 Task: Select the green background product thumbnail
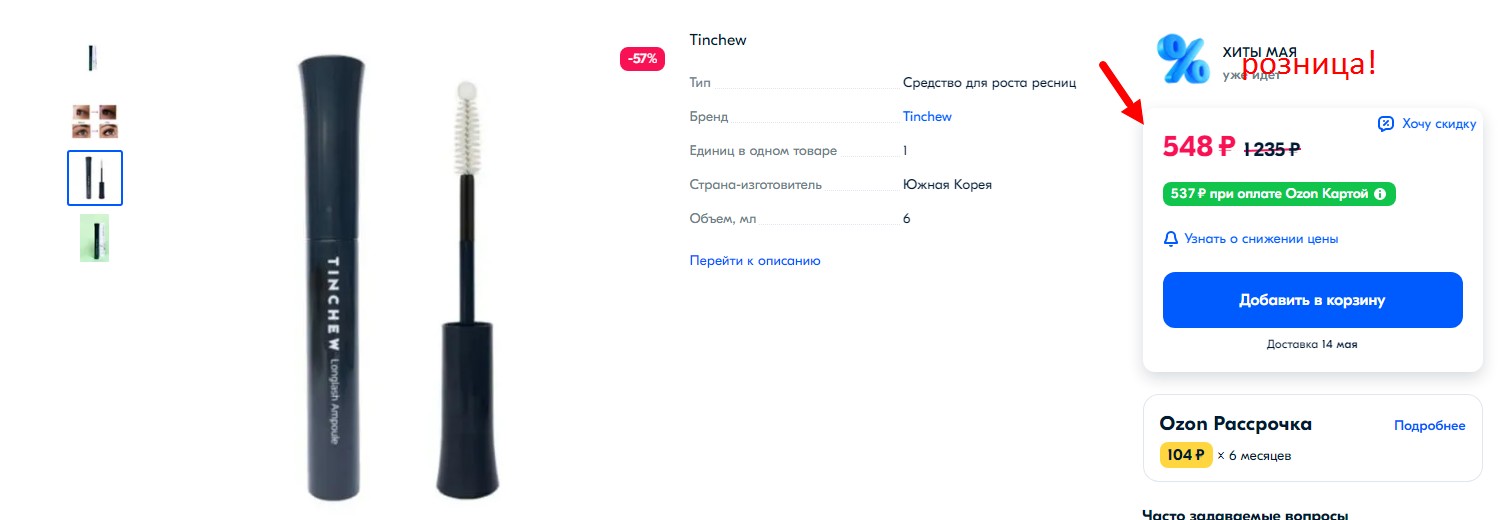click(95, 238)
